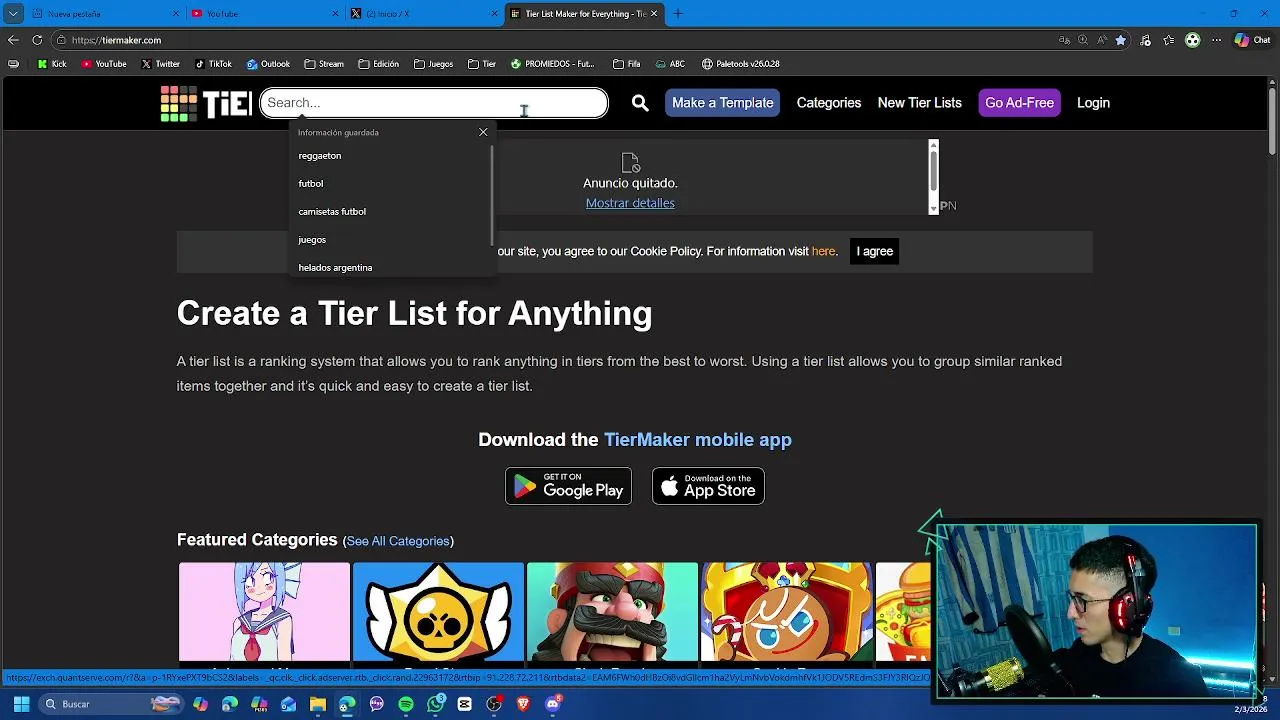Image resolution: width=1280 pixels, height=720 pixels.
Task: Click the translate page icon
Action: (x=1064, y=40)
